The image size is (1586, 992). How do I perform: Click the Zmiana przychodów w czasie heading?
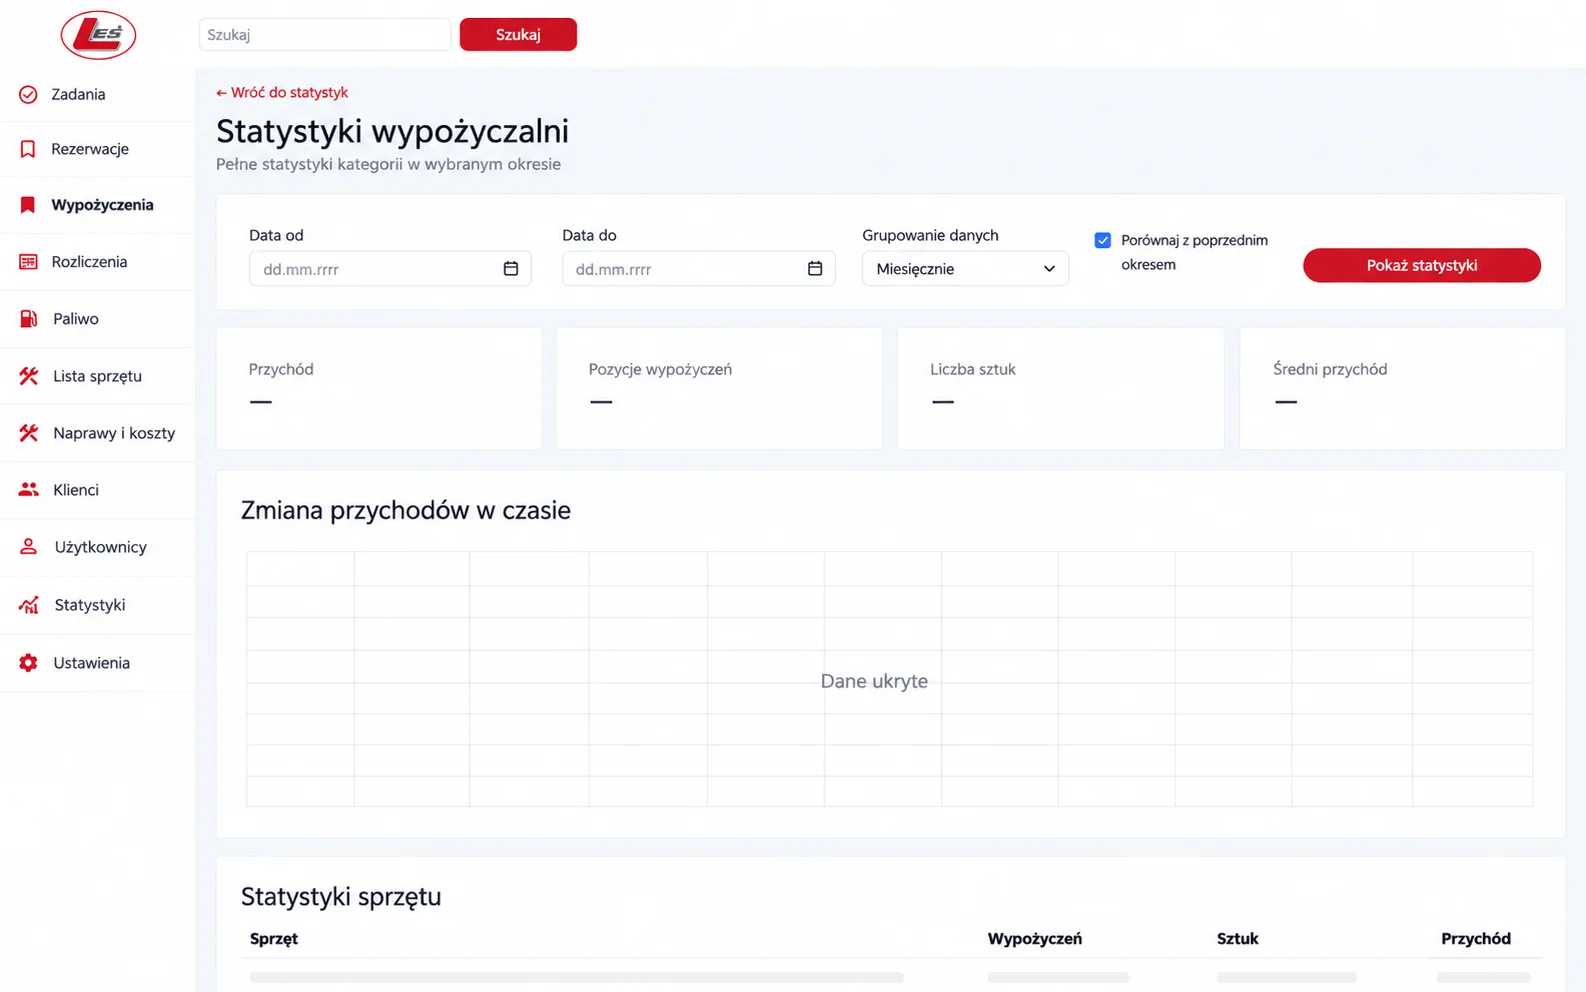406,510
